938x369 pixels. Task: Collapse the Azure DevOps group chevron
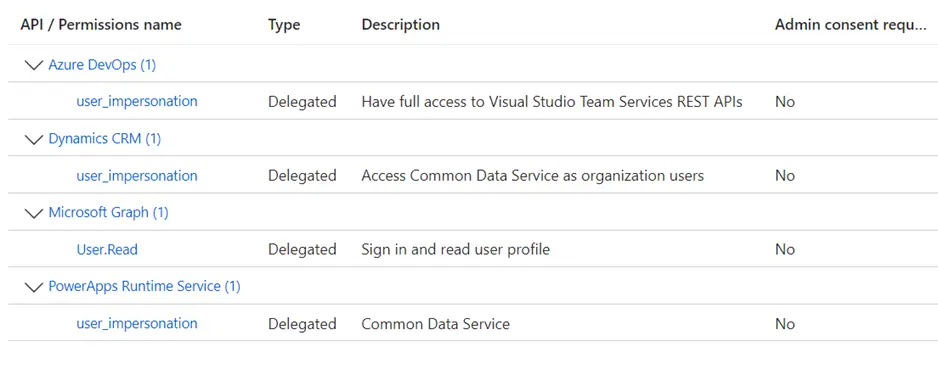(x=34, y=65)
